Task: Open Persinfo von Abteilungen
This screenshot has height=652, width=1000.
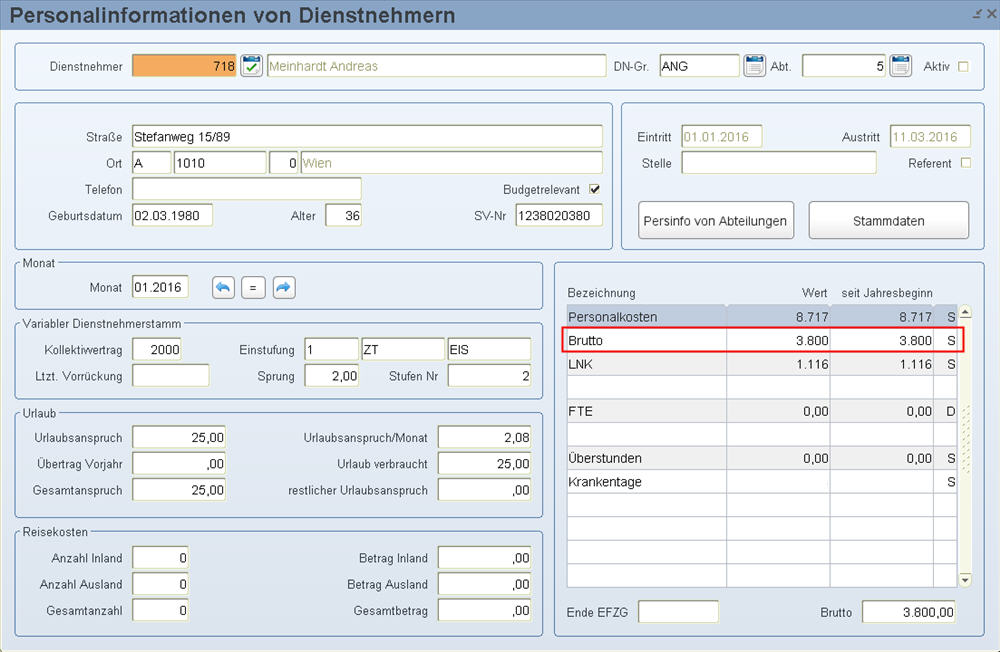Action: (716, 221)
